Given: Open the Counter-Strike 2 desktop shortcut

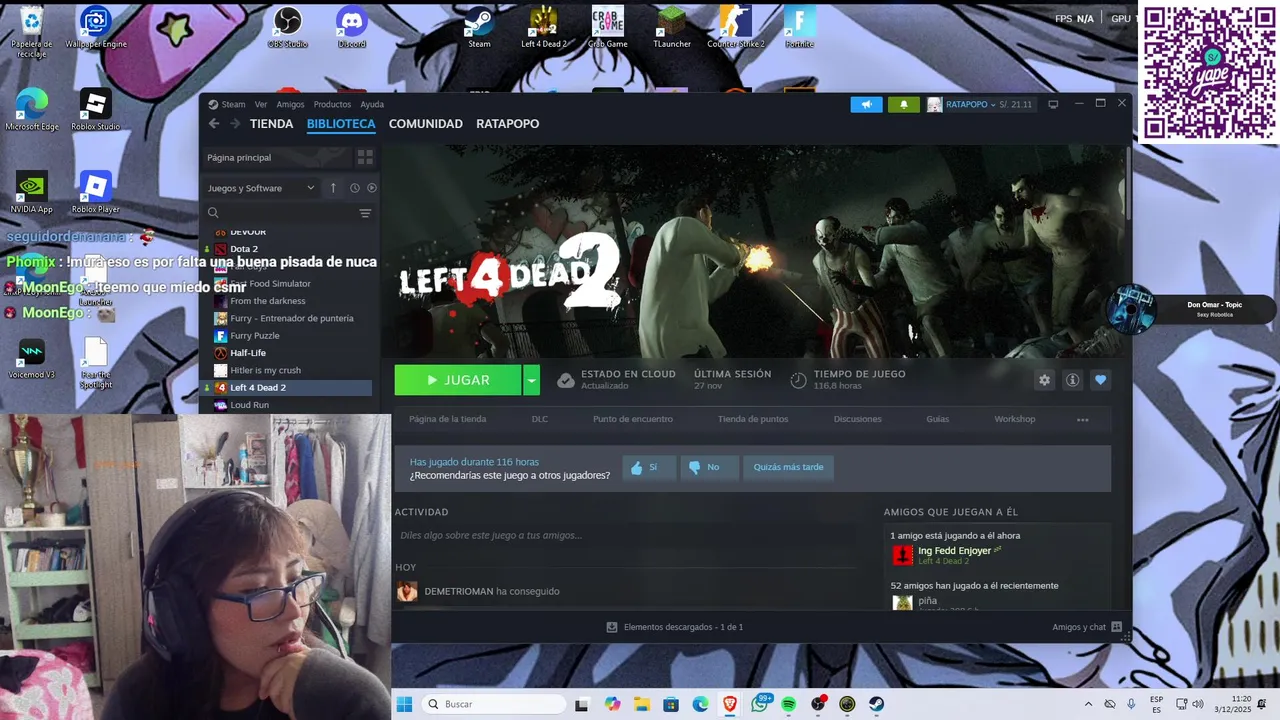Looking at the screenshot, I should [736, 28].
